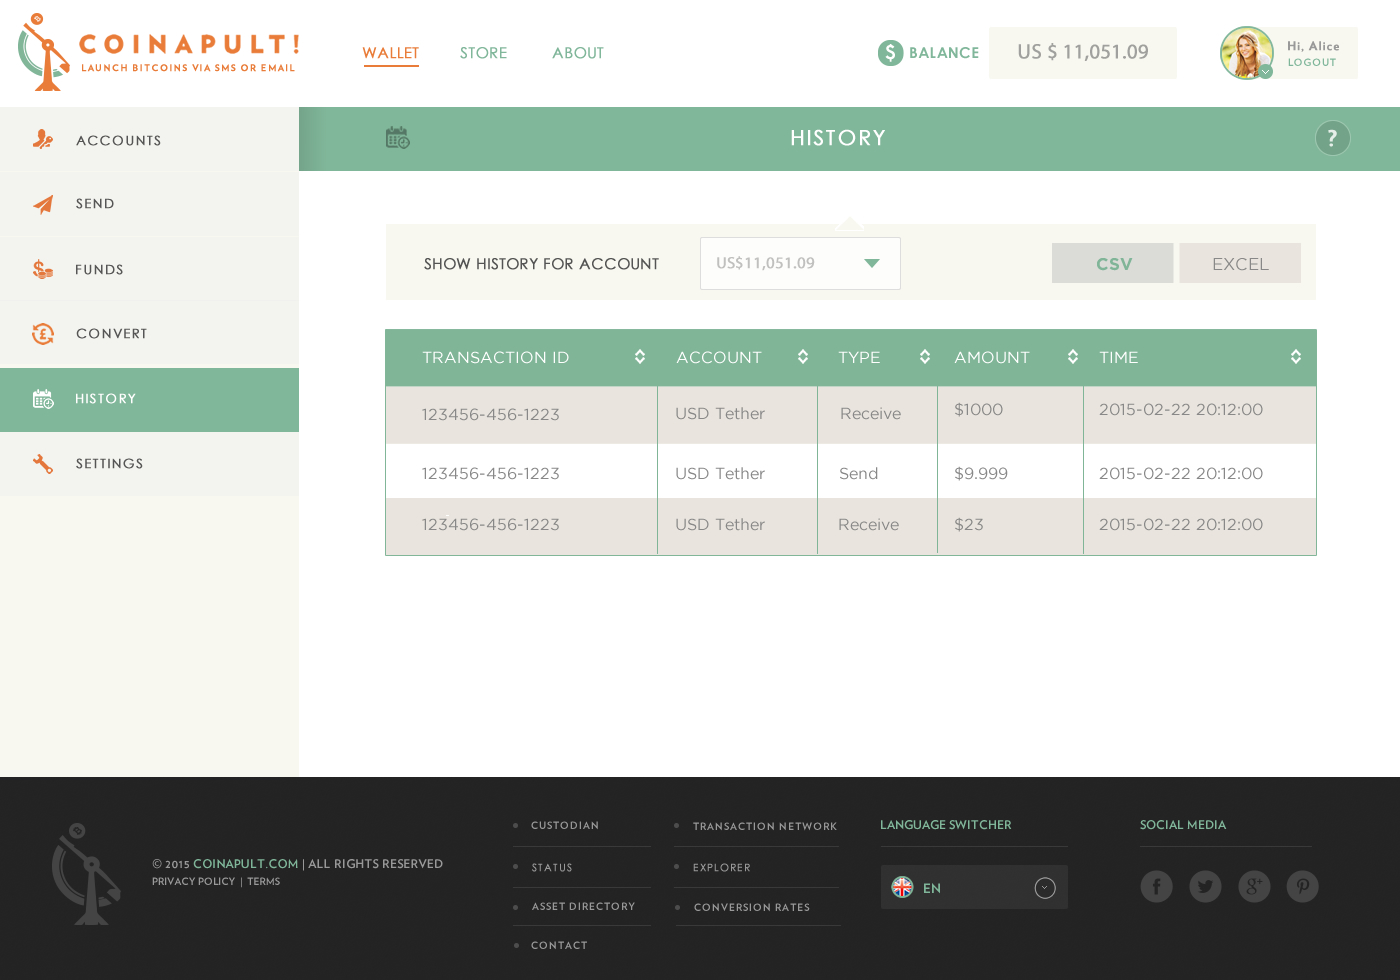
Task: Click the $23 amount cell
Action: [x=1010, y=526]
